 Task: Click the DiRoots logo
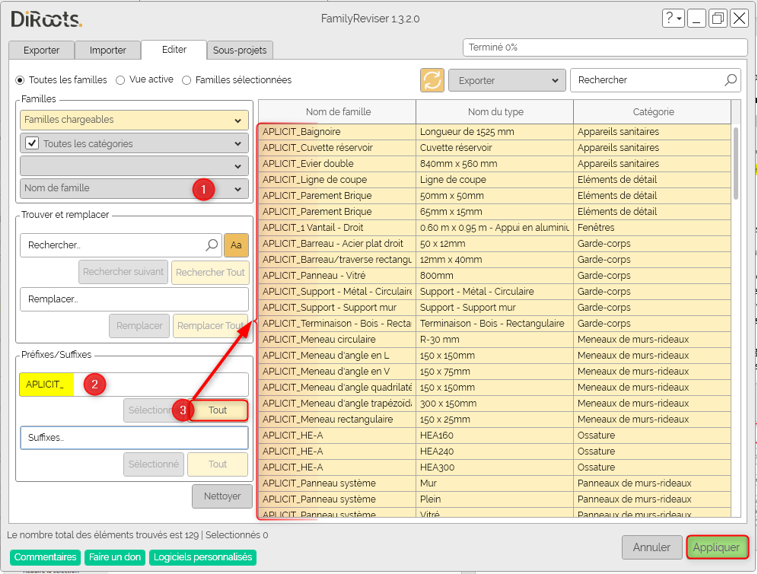(46, 19)
